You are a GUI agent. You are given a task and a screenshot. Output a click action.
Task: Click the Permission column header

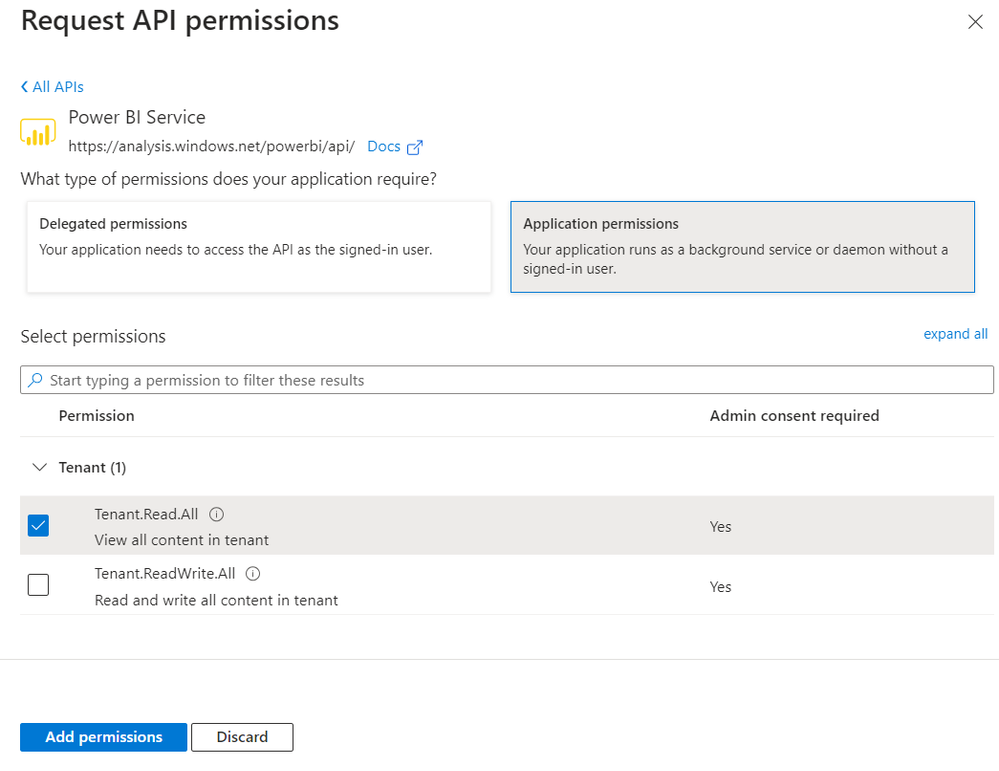(x=96, y=415)
